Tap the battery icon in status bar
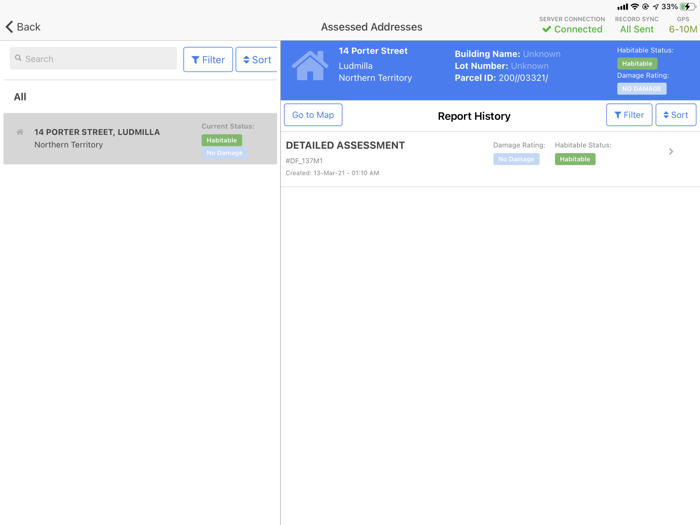 [687, 7]
